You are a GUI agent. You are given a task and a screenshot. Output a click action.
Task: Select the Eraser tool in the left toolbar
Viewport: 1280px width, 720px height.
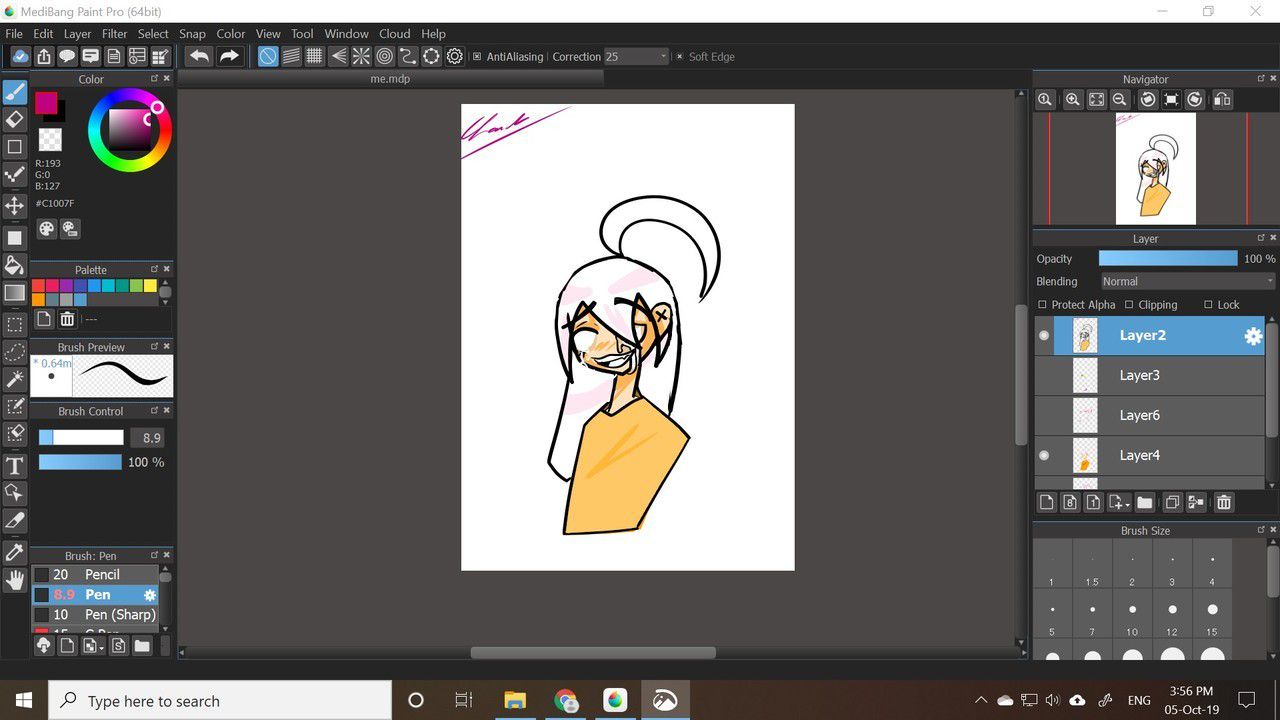pos(15,119)
